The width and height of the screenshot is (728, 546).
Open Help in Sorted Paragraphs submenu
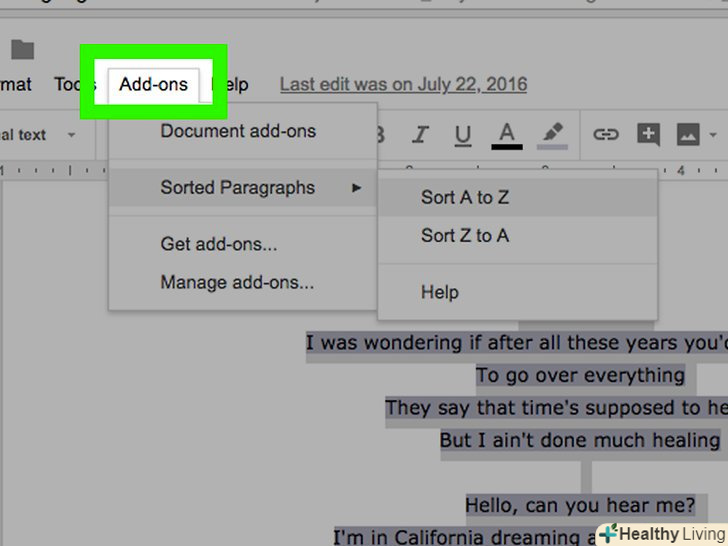click(518, 292)
